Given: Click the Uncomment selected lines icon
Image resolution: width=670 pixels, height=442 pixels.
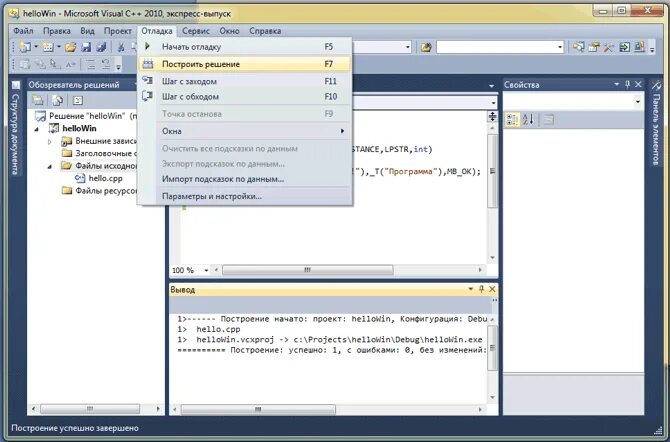Looking at the screenshot, I should click(x=106, y=65).
